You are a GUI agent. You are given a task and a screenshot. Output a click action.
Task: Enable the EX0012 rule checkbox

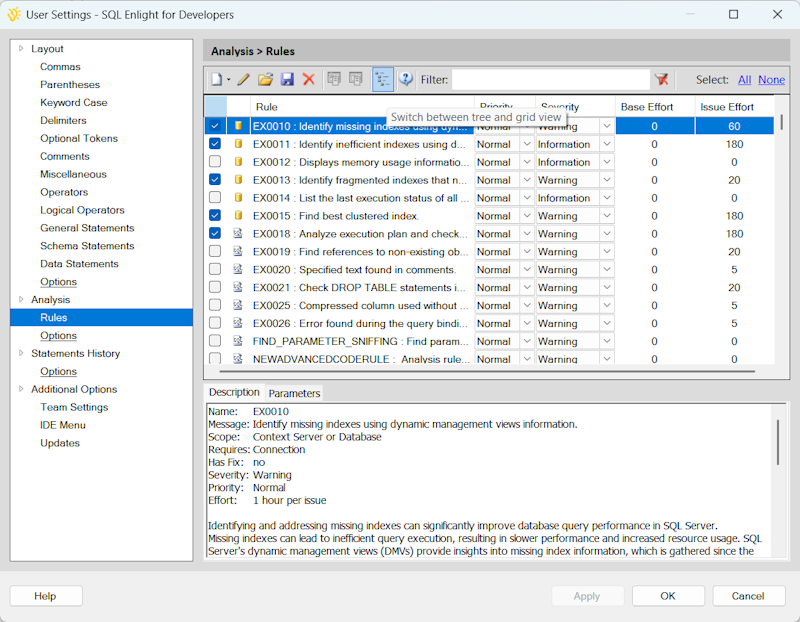215,162
